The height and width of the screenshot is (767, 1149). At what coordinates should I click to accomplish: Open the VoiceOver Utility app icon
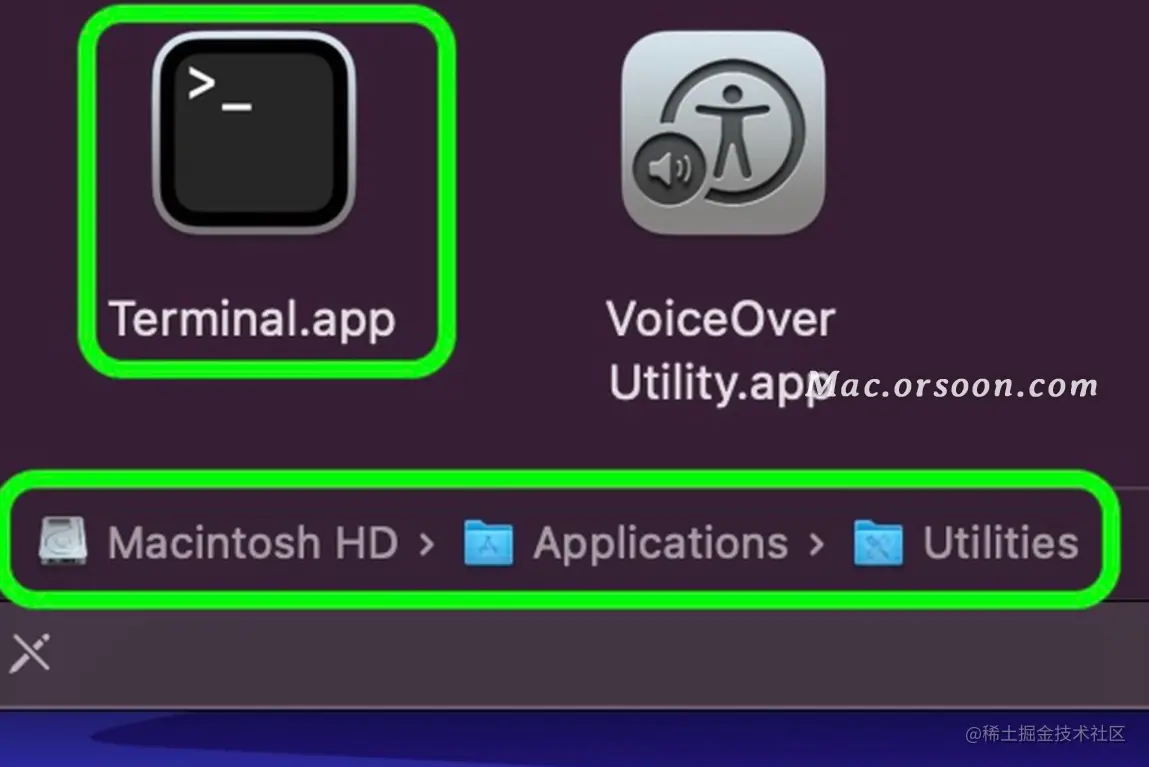723,133
